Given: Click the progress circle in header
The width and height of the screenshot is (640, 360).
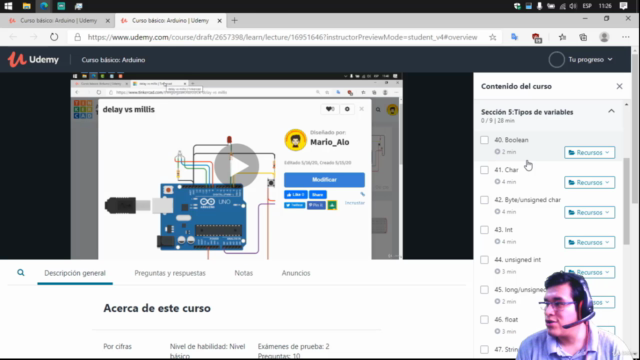Looking at the screenshot, I should (x=556, y=60).
